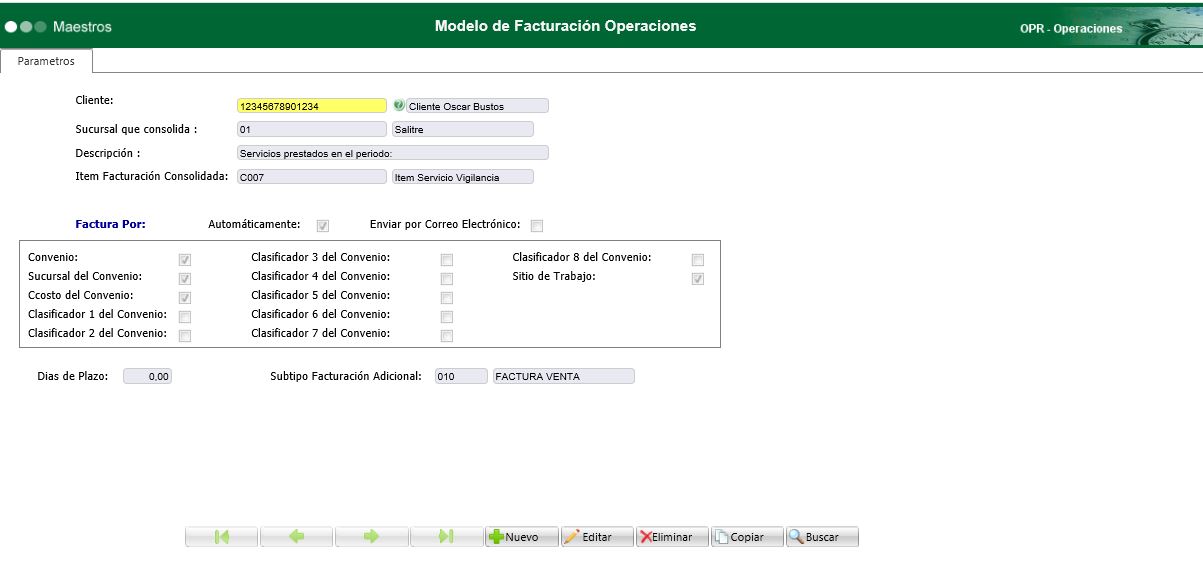This screenshot has width=1203, height=575.
Task: Jump to last record arrow
Action: pyautogui.click(x=447, y=537)
